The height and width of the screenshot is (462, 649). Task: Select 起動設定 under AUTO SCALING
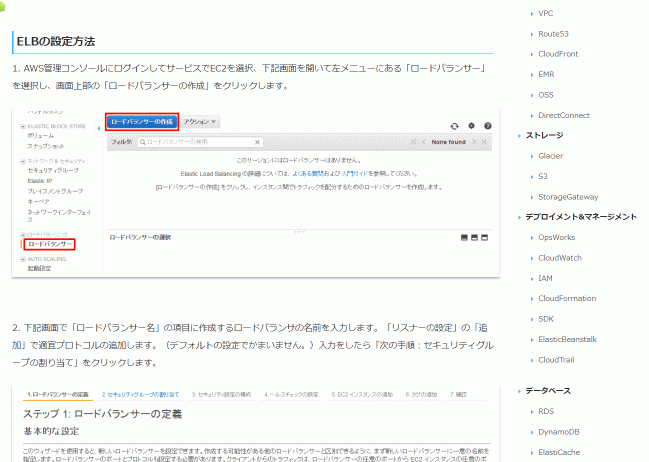click(39, 268)
